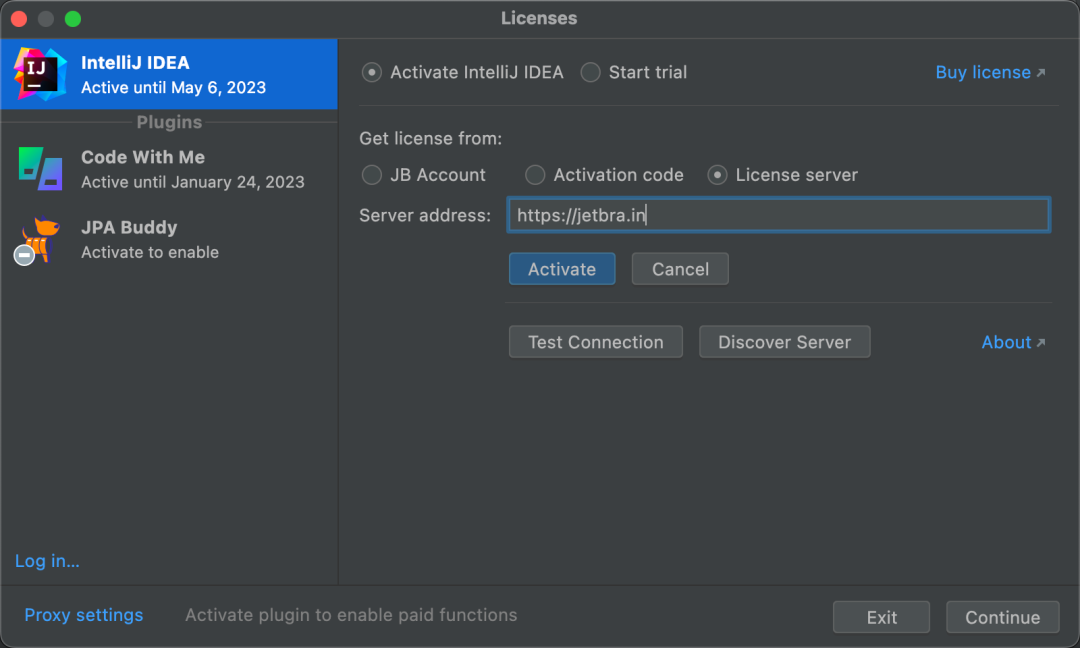
Task: Click the Code With Me plugin icon
Action: click(x=41, y=169)
